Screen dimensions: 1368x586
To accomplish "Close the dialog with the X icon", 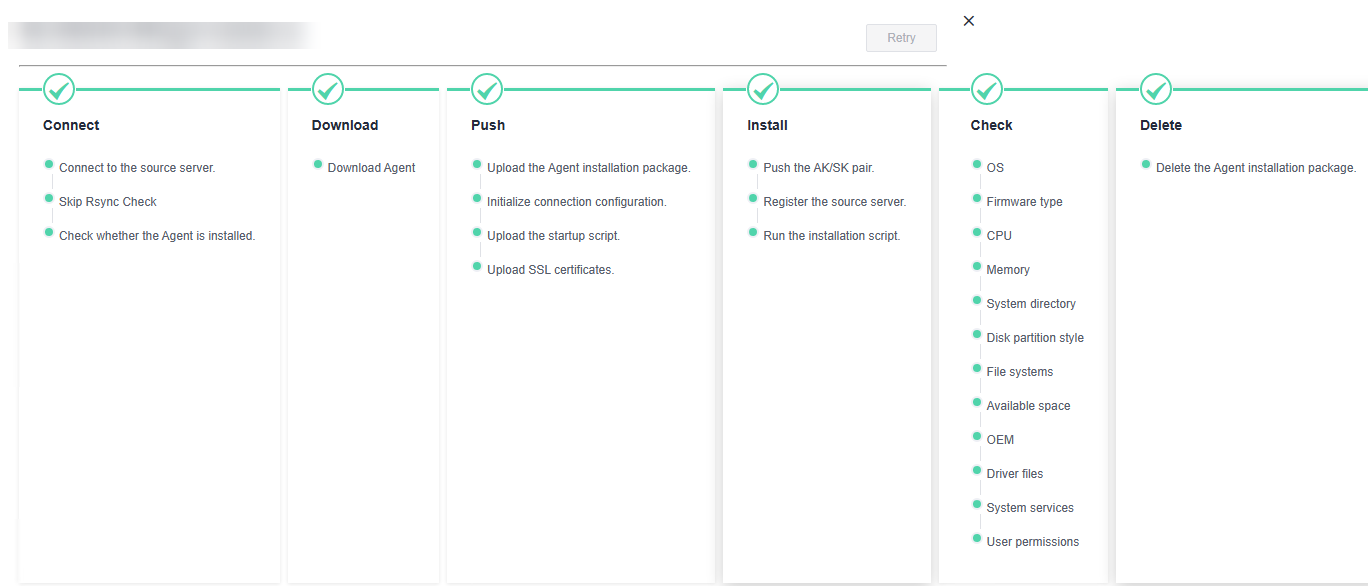I will point(968,21).
